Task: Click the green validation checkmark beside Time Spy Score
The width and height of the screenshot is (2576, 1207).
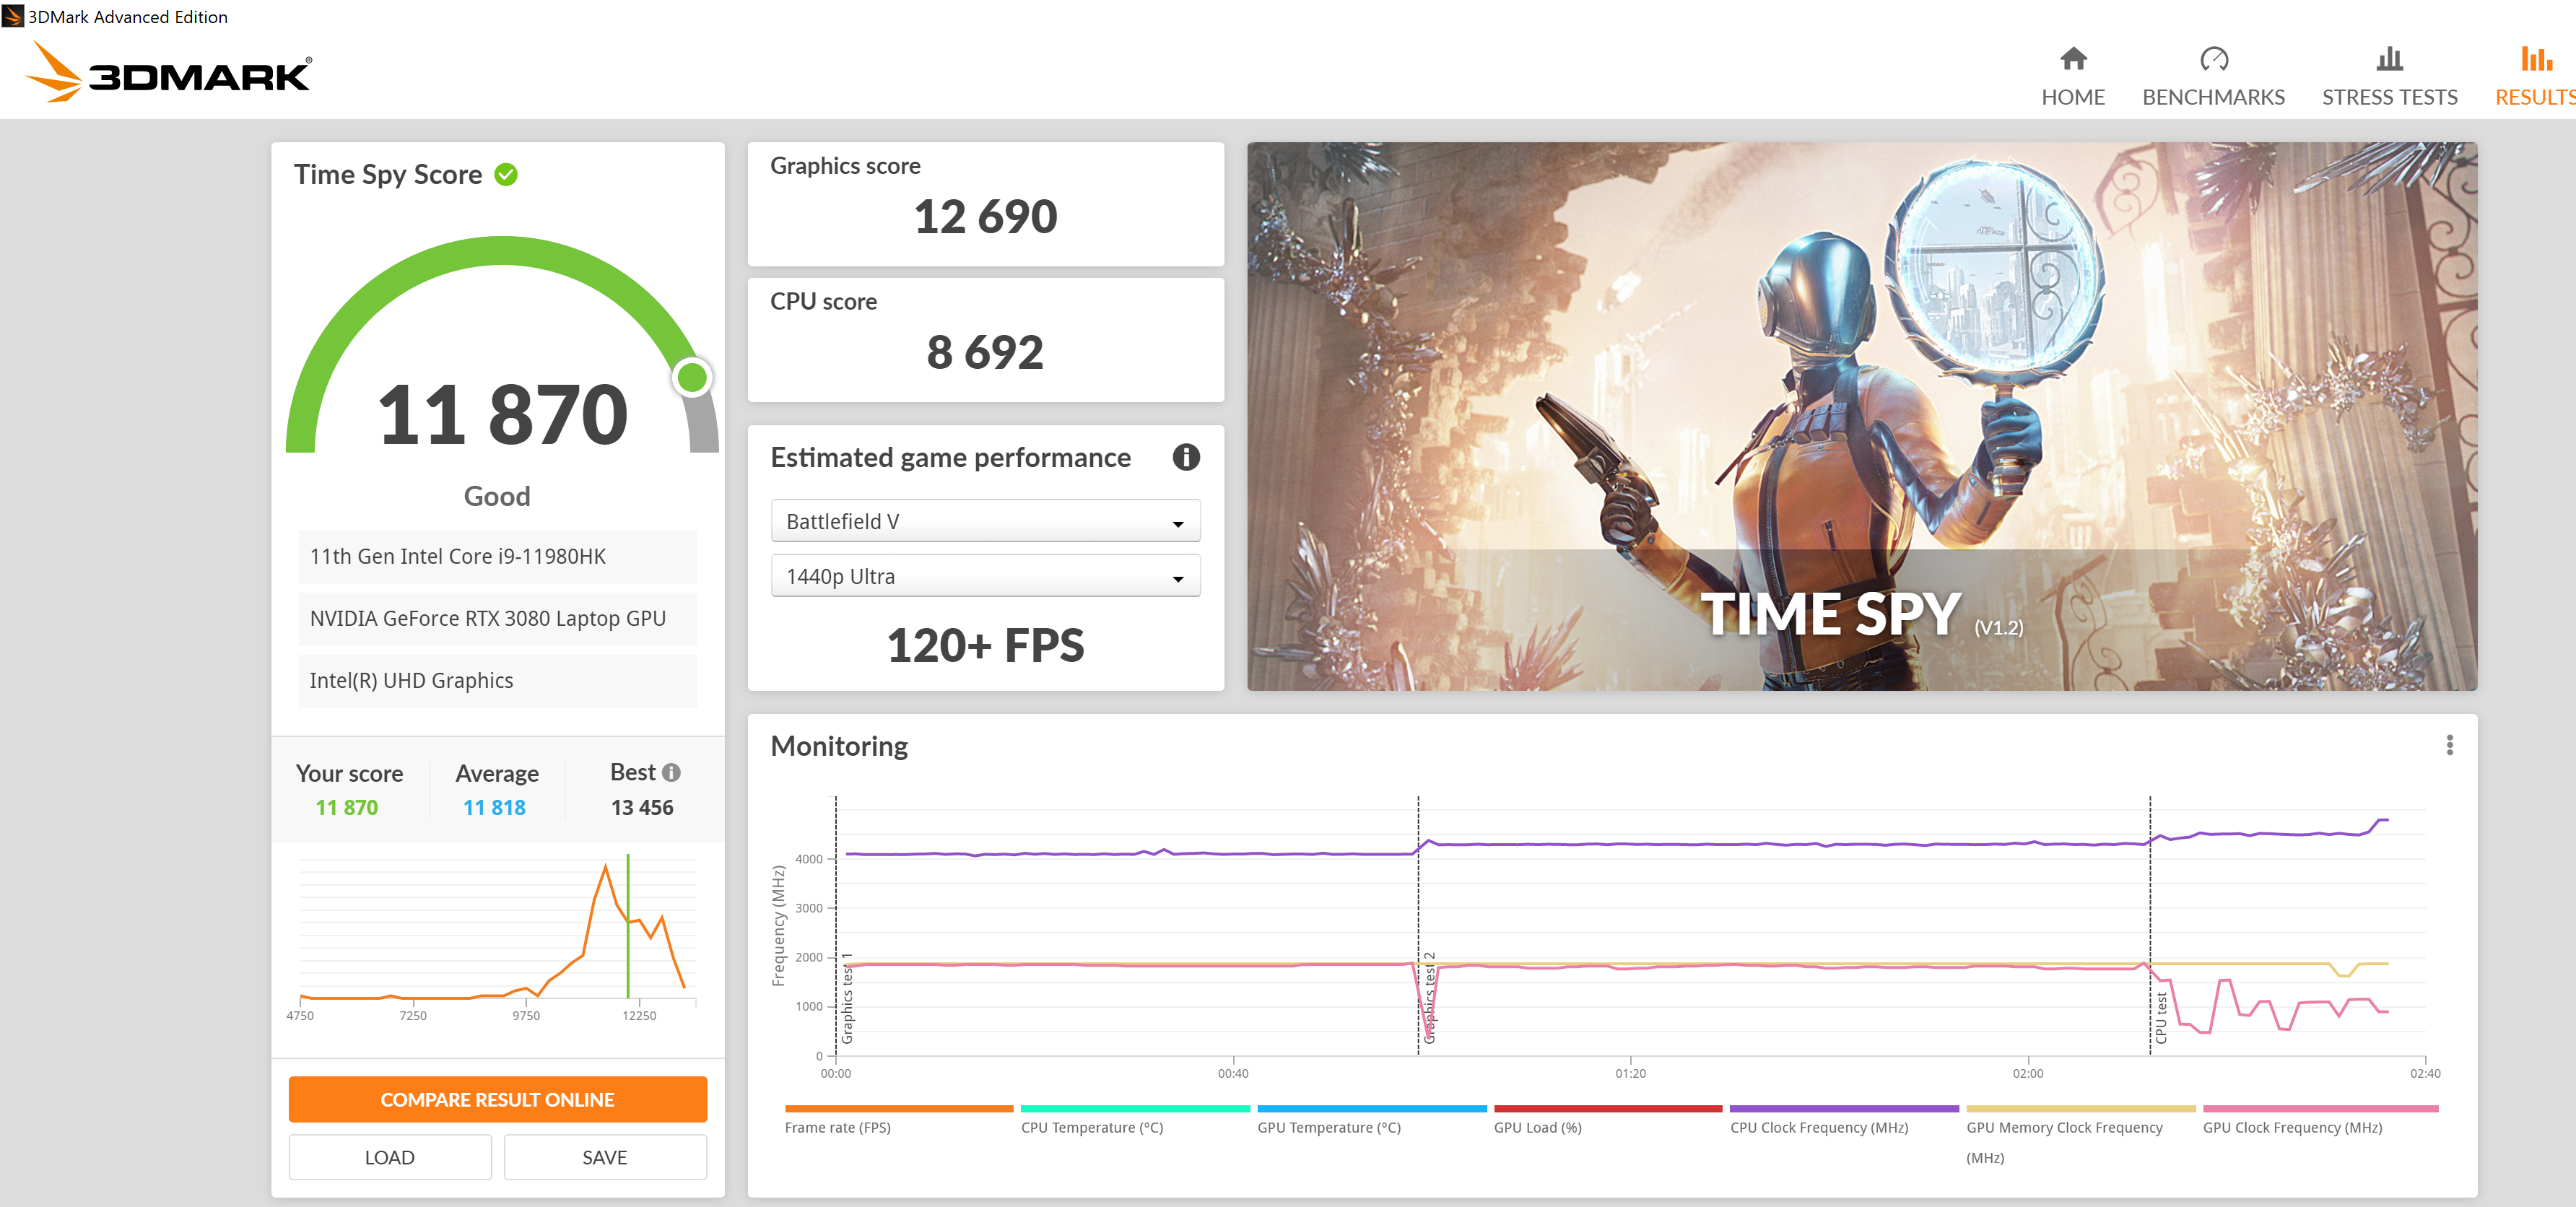Action: coord(506,174)
